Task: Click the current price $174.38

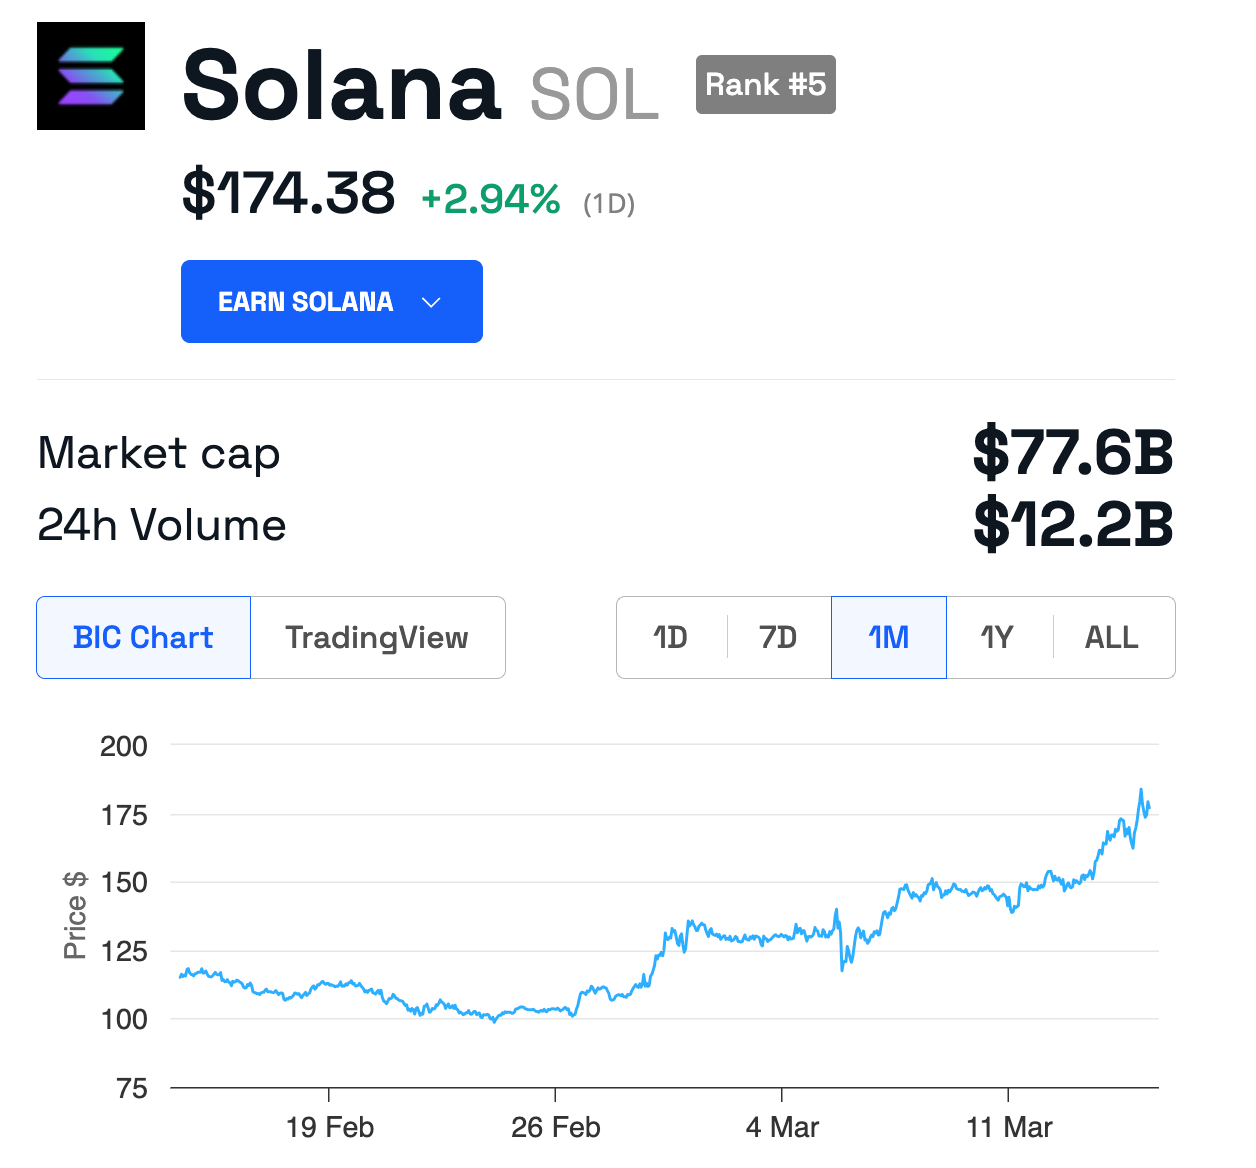Action: (287, 193)
